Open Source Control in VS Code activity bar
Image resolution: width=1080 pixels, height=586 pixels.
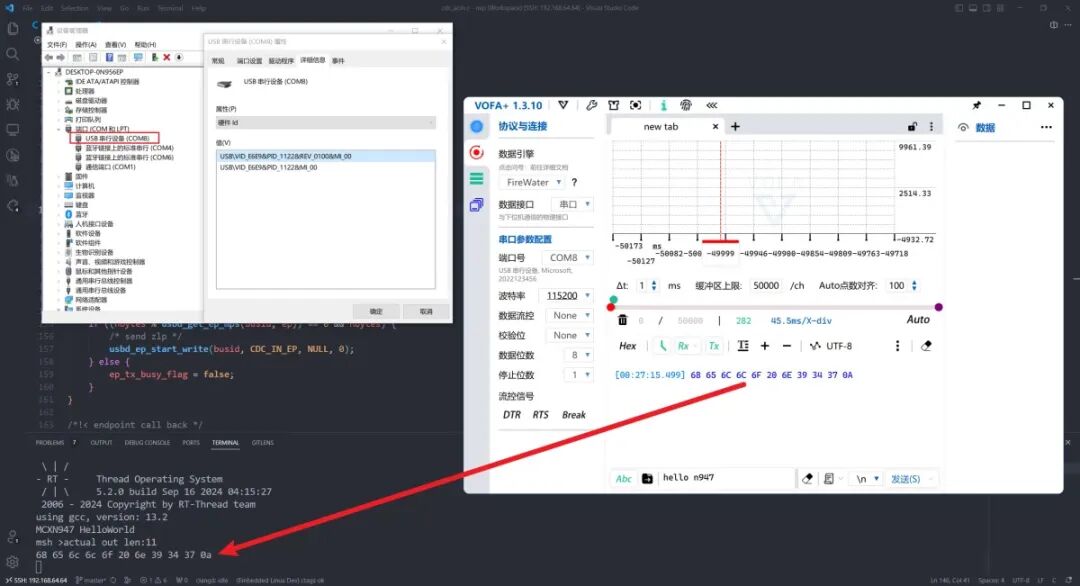(12, 79)
